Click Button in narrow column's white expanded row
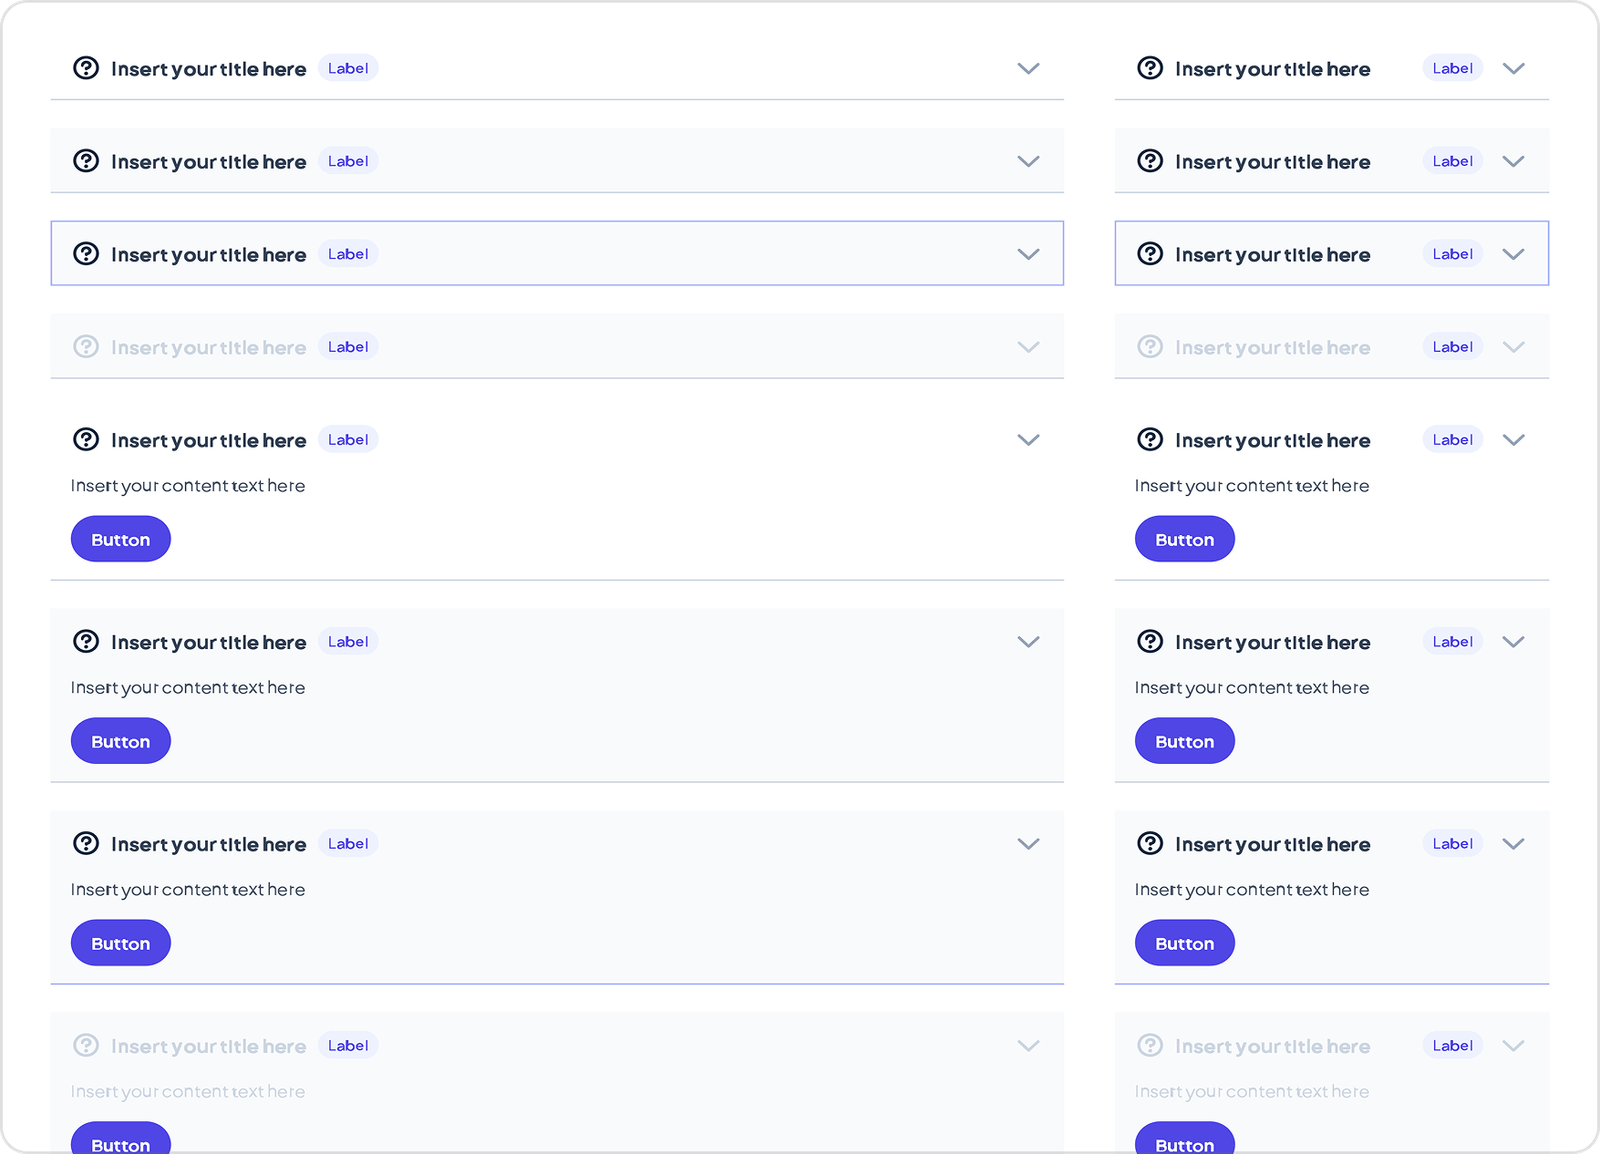This screenshot has width=1600, height=1154. point(1185,539)
